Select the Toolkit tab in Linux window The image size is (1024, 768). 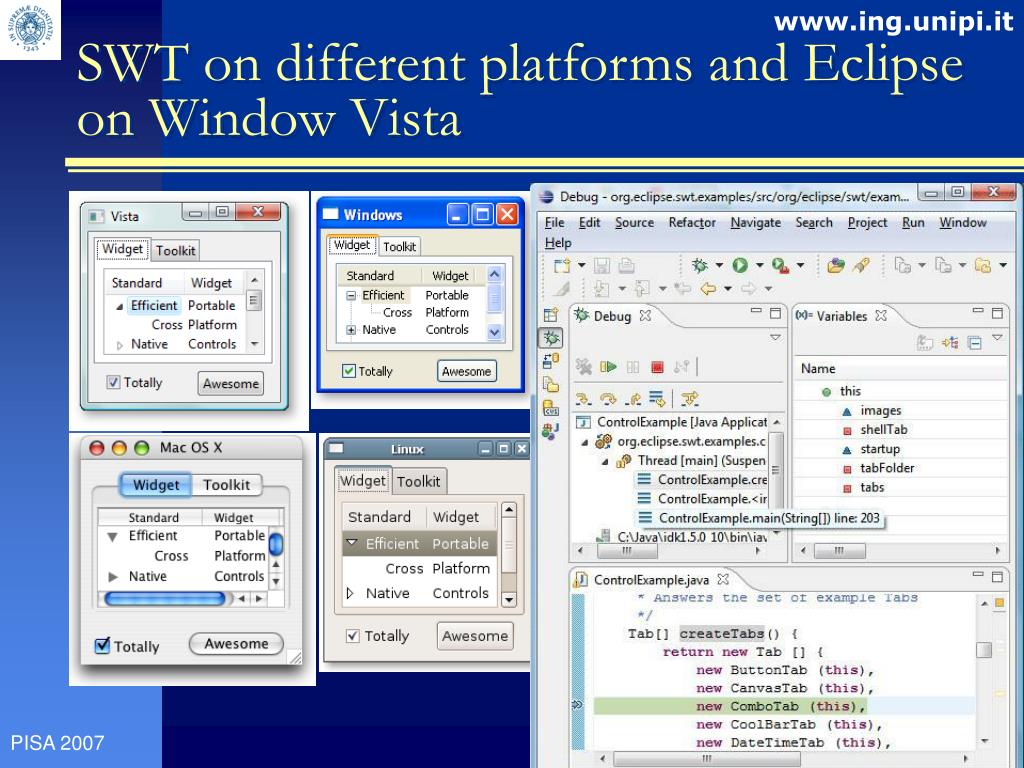pos(419,481)
